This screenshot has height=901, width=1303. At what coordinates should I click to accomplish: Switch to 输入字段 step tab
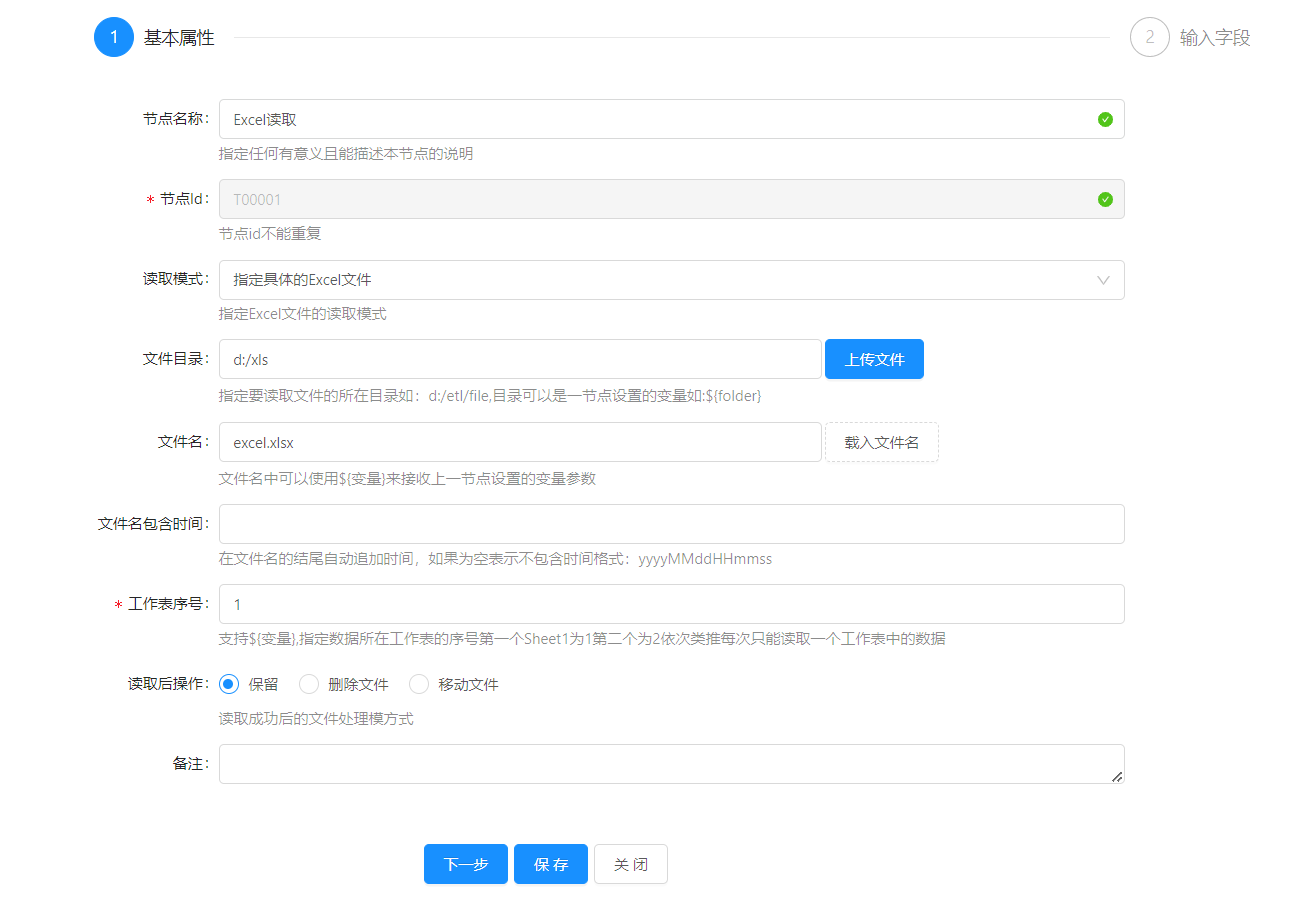[1214, 38]
